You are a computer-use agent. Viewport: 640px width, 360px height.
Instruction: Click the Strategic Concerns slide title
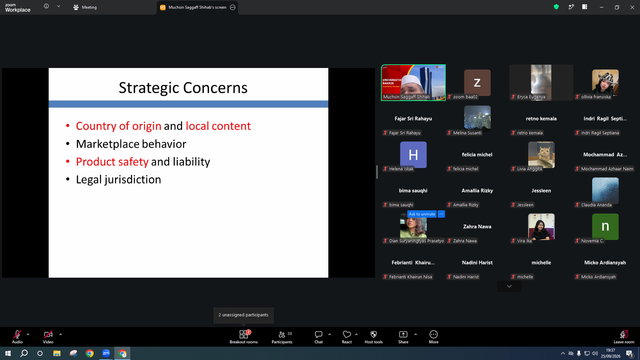click(x=183, y=88)
